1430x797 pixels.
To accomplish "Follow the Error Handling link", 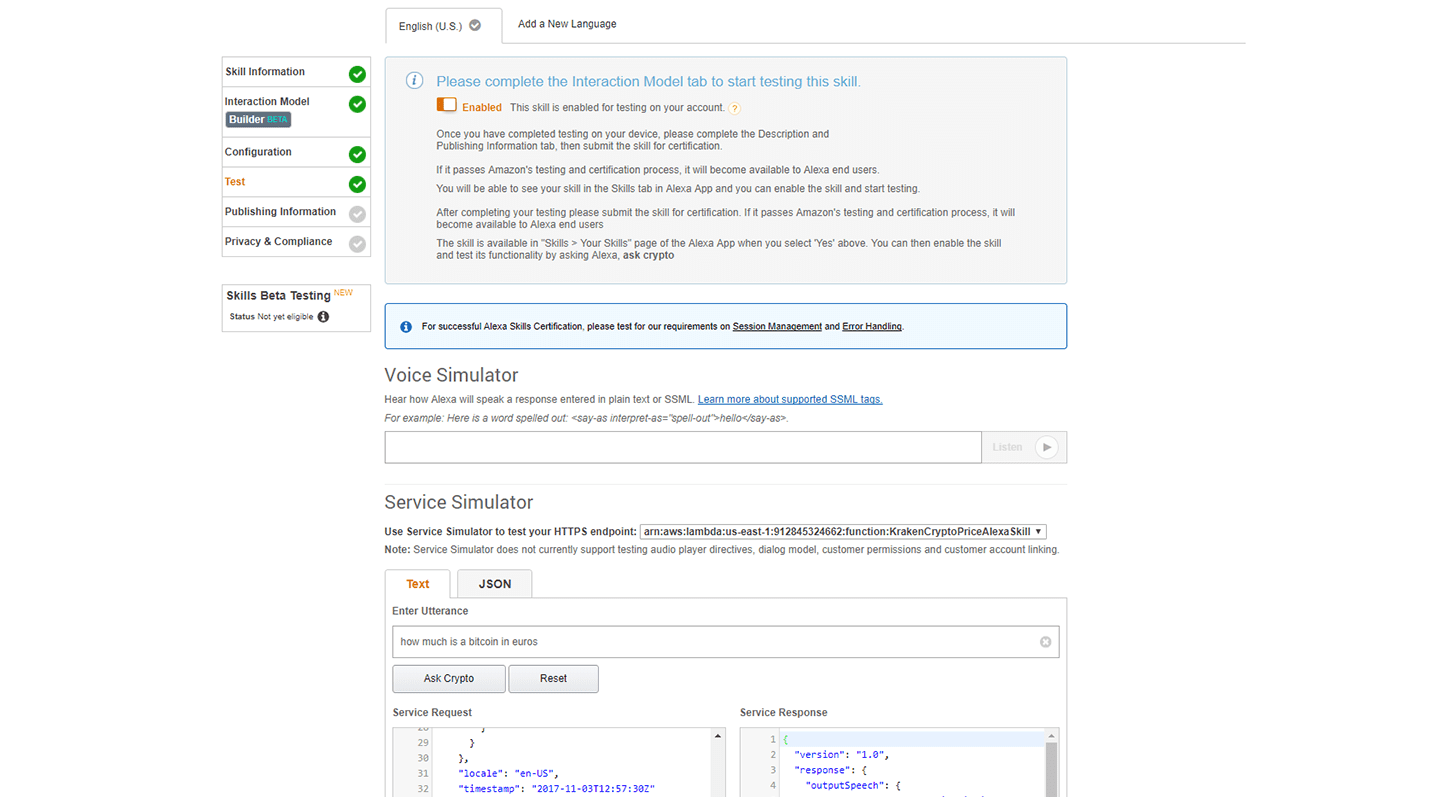I will [x=872, y=327].
